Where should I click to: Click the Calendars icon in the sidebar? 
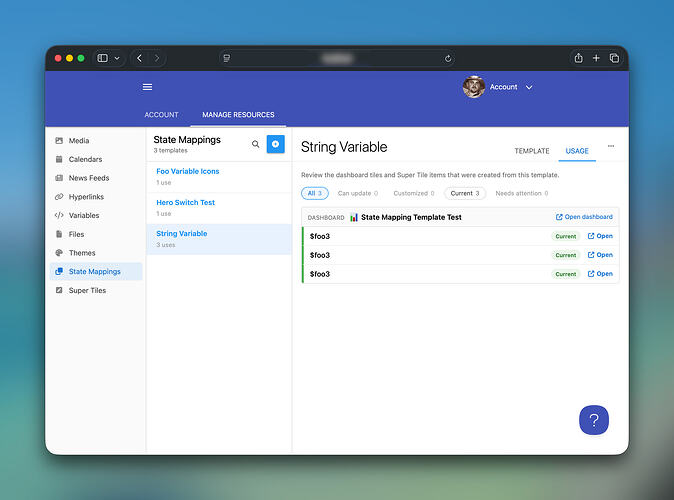[59, 159]
